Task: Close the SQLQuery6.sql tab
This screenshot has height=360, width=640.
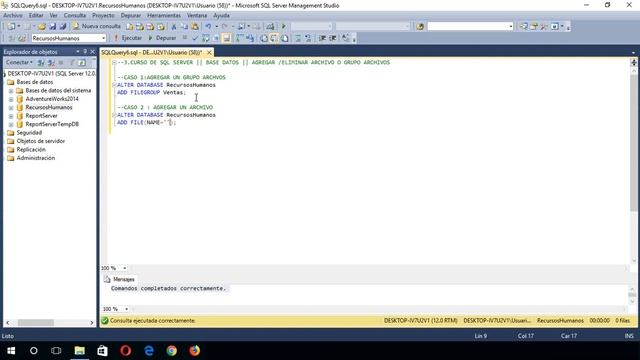Action: click(209, 53)
